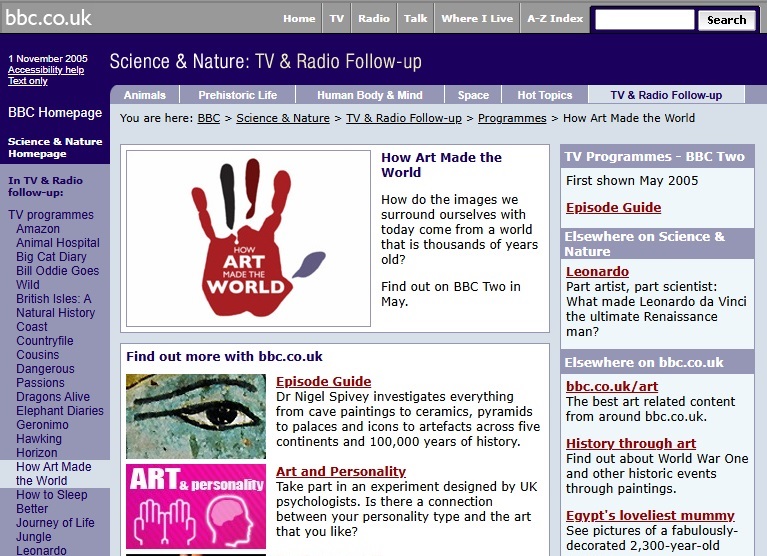Open Hawking in sidebar
The height and width of the screenshot is (556, 767).
[39, 439]
